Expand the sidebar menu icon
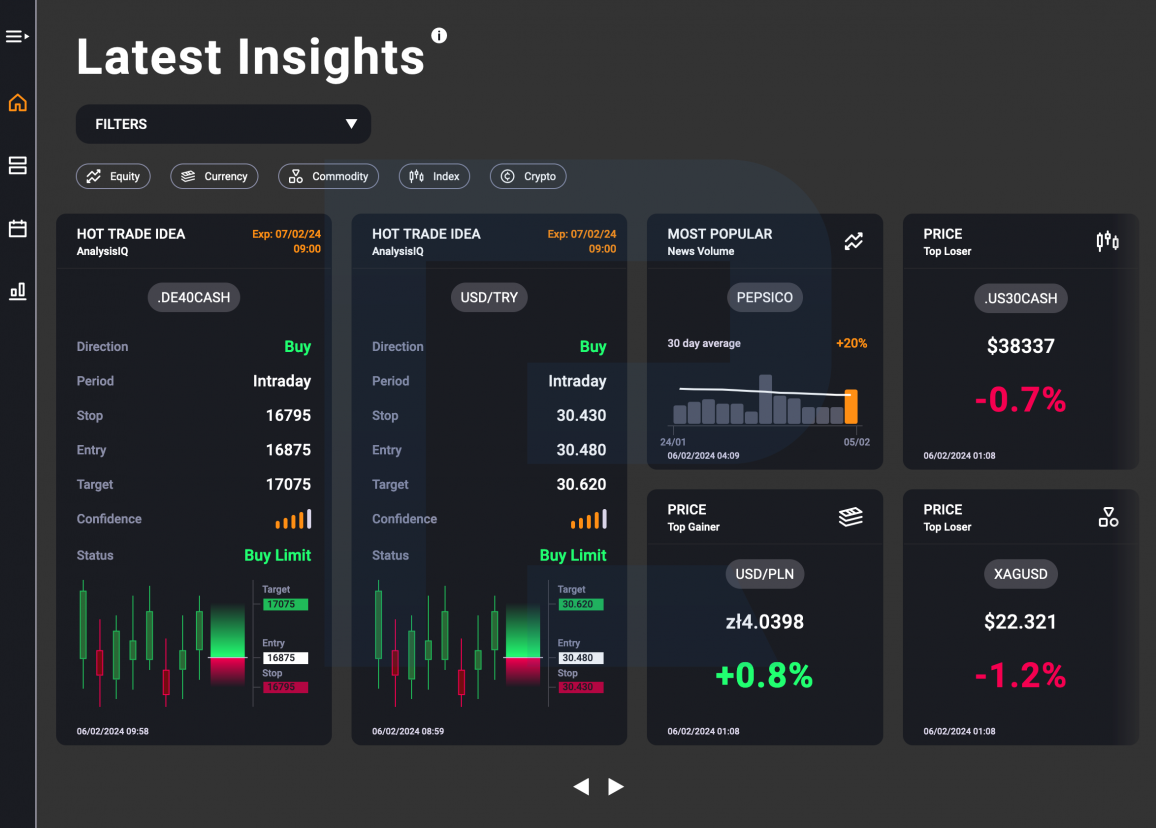This screenshot has width=1156, height=828. coord(17,36)
